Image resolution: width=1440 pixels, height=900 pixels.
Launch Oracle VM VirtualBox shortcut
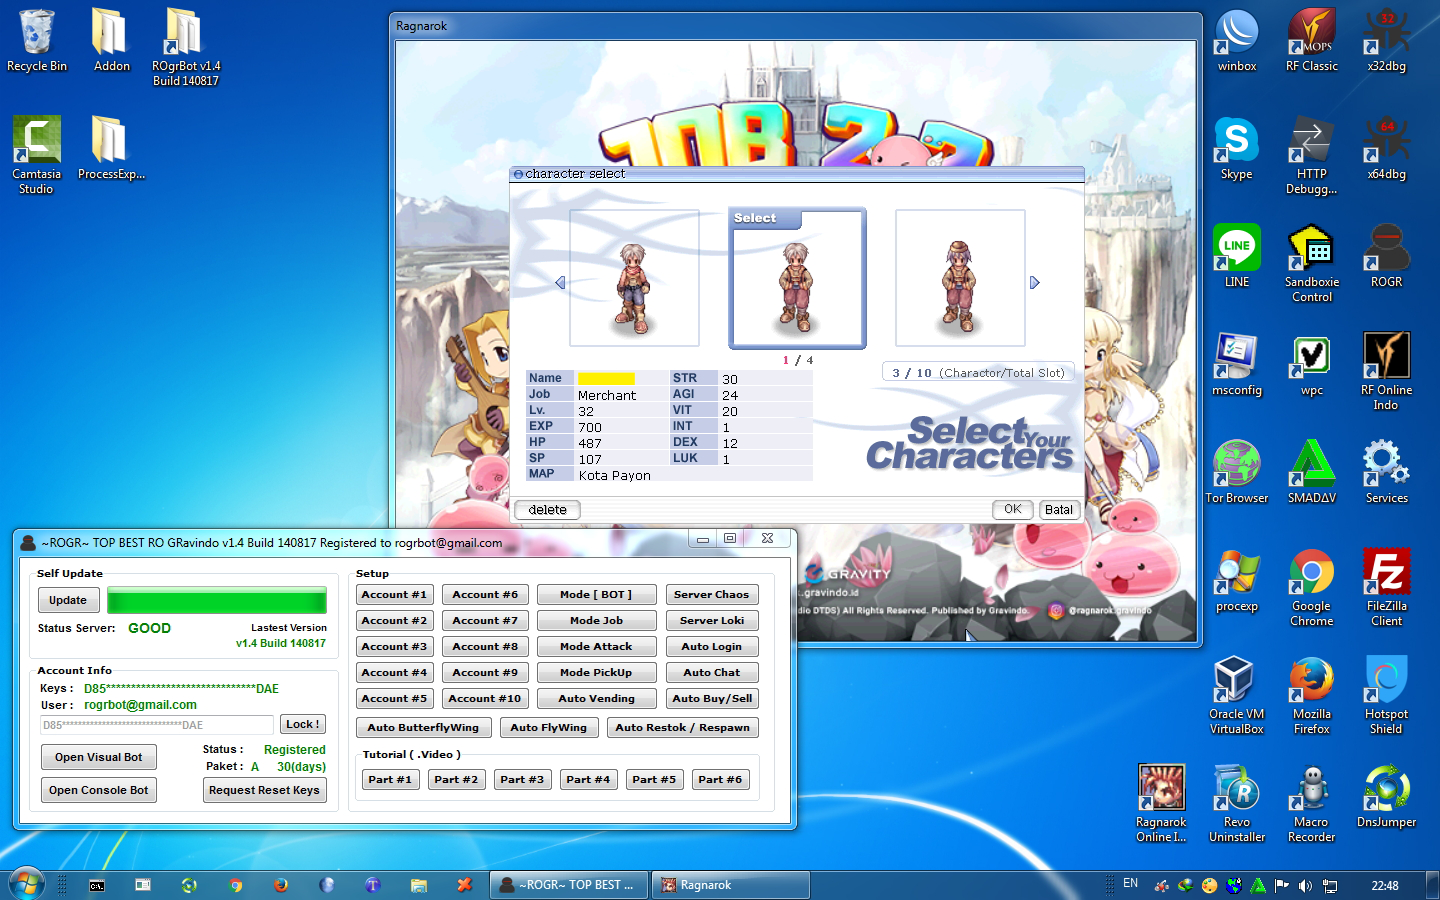(1237, 695)
